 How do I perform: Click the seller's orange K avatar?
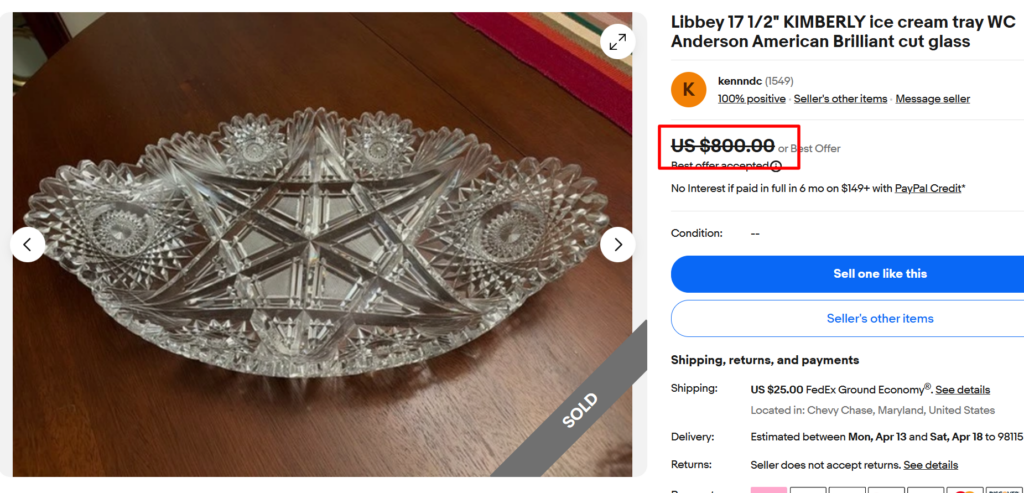click(688, 89)
